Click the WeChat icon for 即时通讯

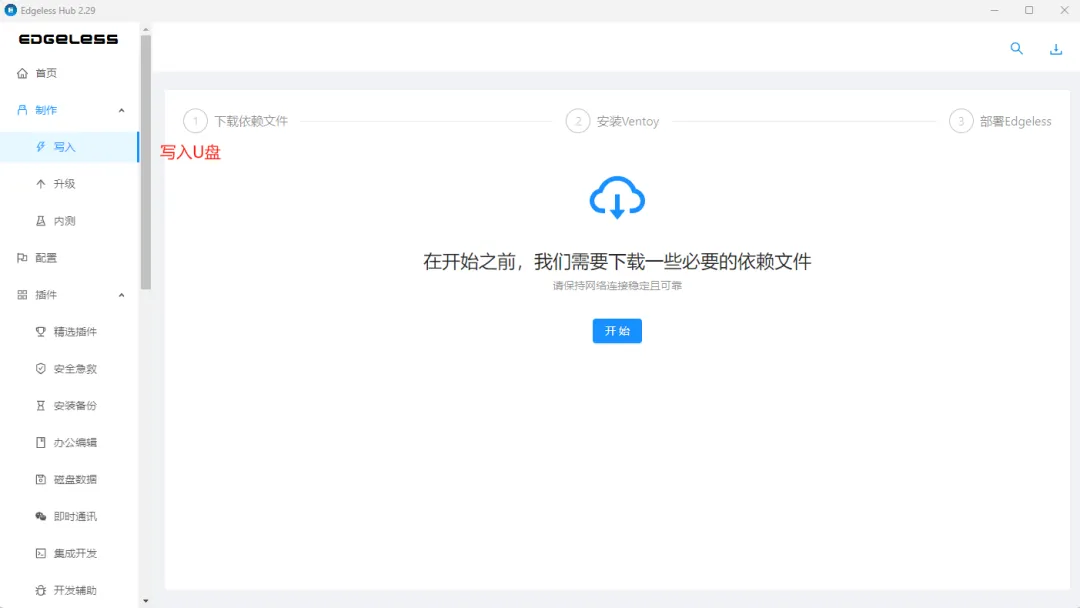click(41, 516)
